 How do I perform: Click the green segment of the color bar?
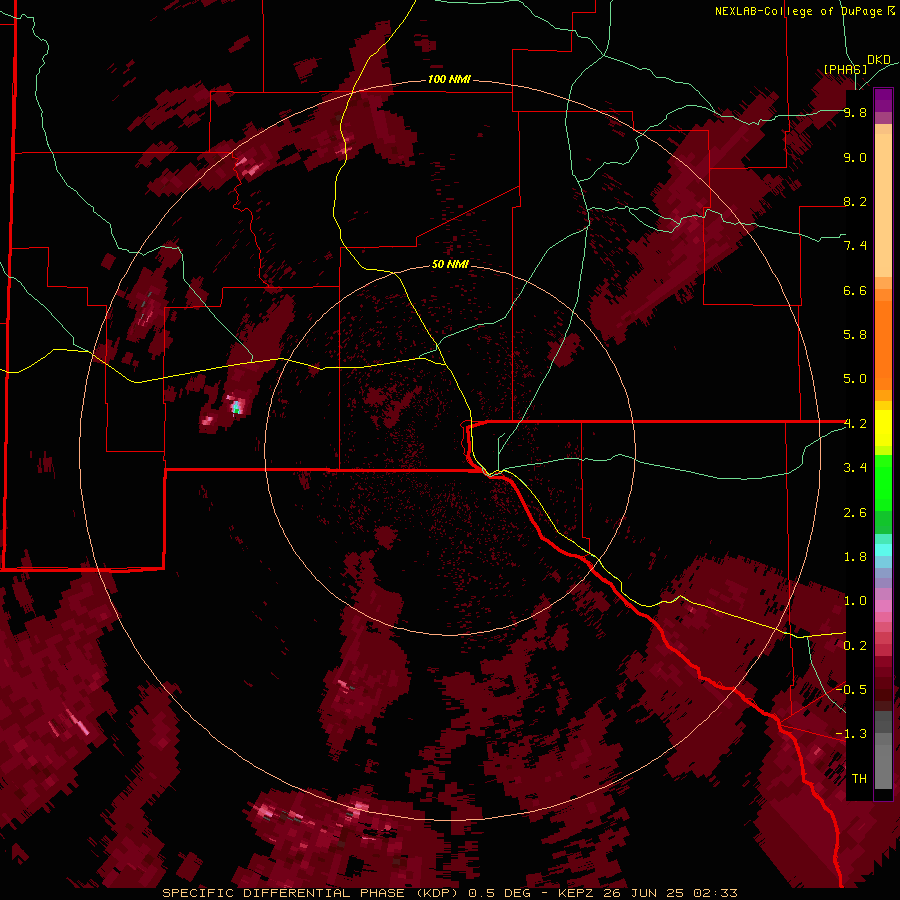pos(883,492)
